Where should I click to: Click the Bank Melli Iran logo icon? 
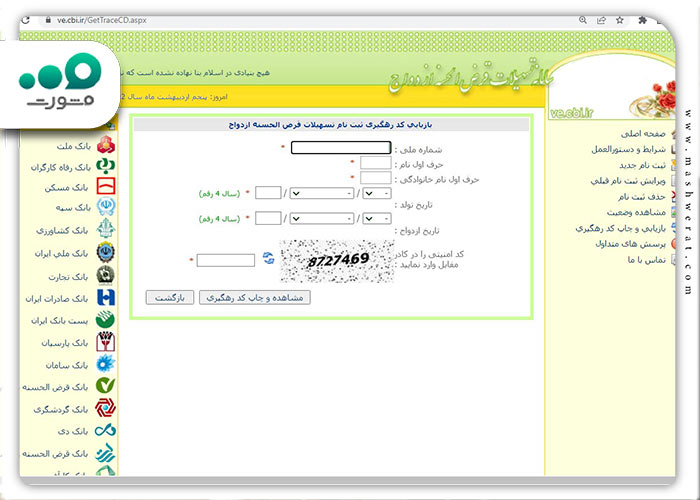coord(106,253)
